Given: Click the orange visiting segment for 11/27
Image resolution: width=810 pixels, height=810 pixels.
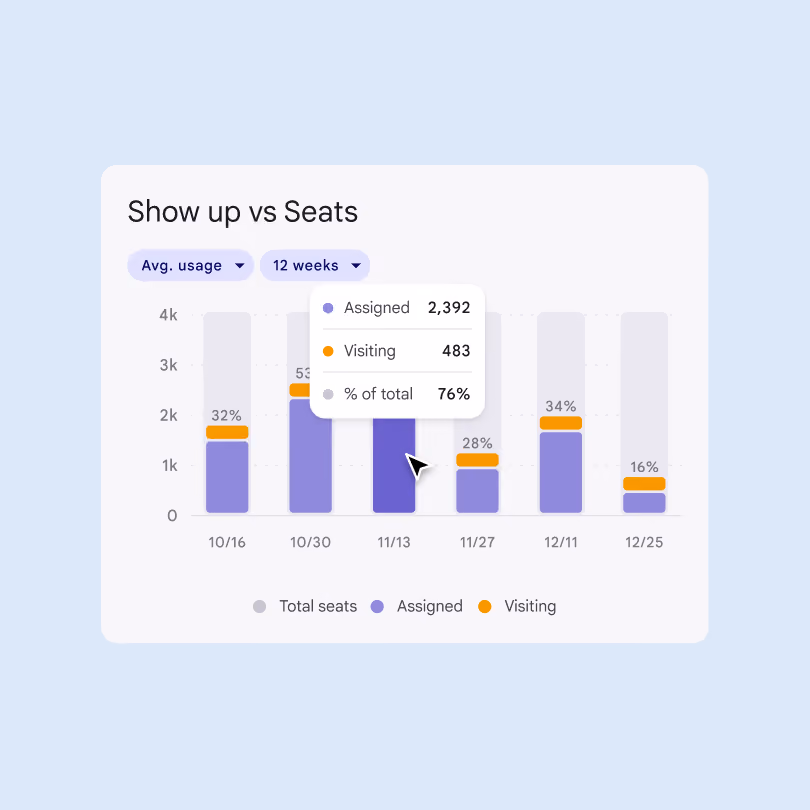Looking at the screenshot, I should 477,460.
